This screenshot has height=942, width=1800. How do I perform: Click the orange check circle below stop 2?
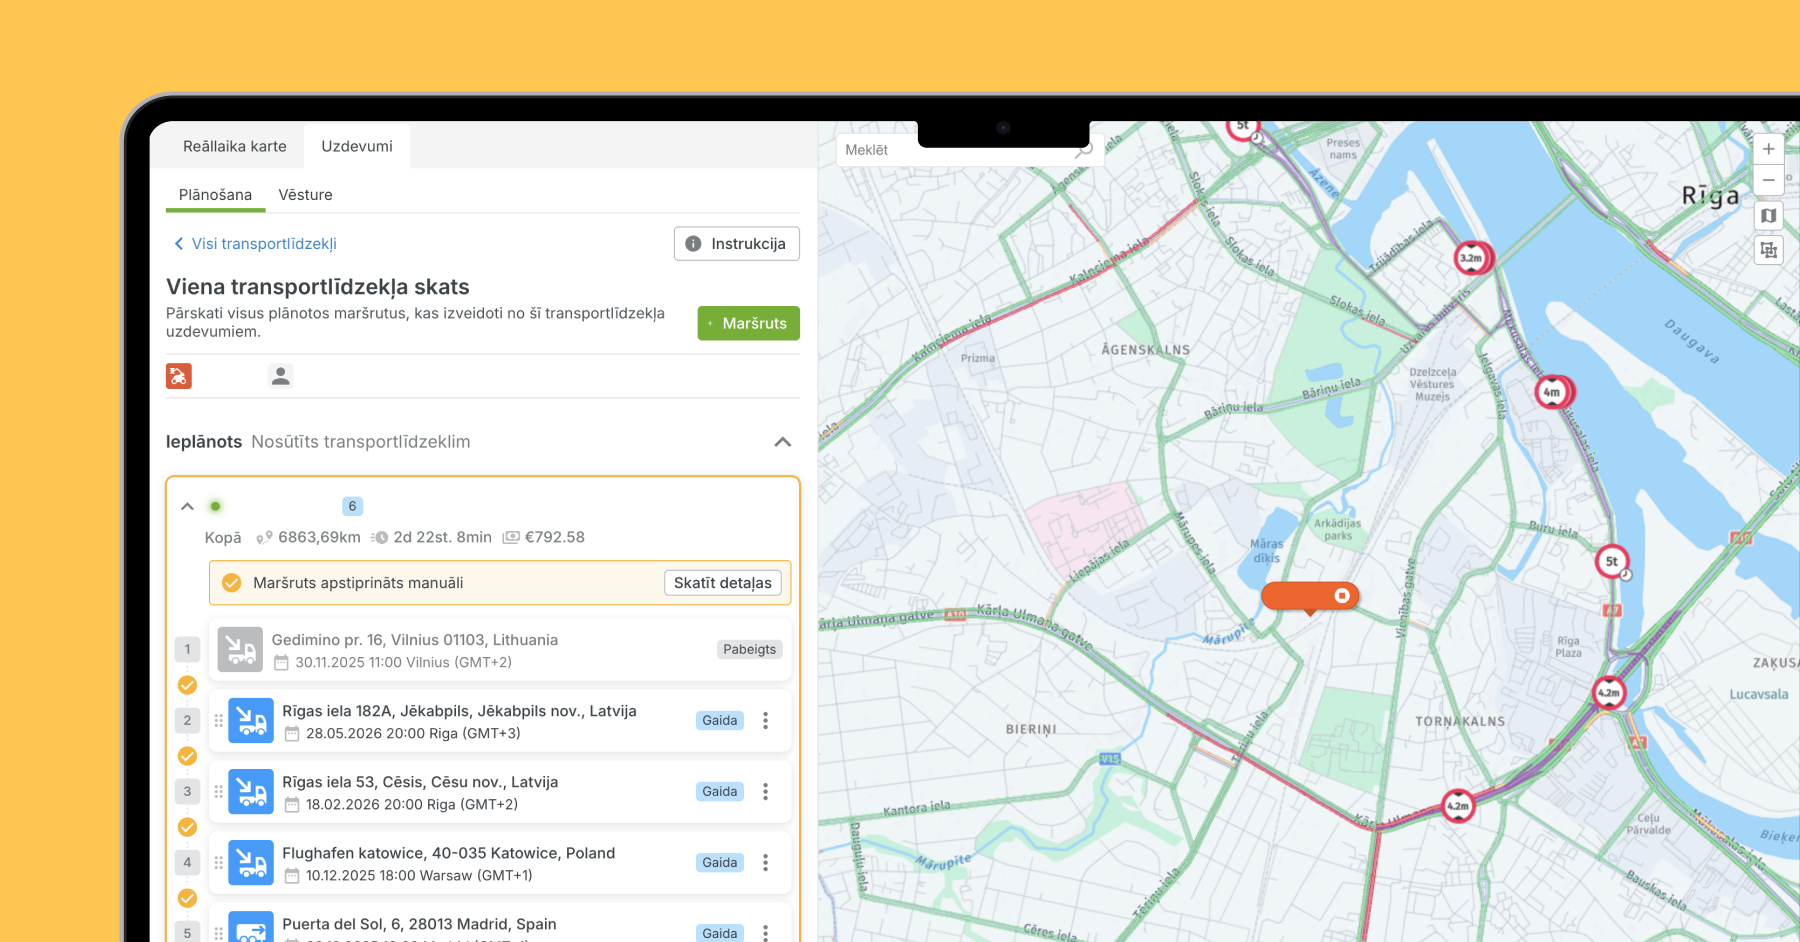[187, 756]
